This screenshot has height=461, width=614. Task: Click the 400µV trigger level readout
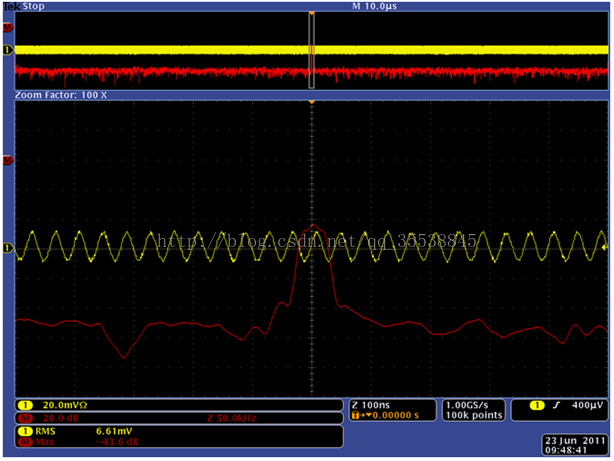point(587,405)
